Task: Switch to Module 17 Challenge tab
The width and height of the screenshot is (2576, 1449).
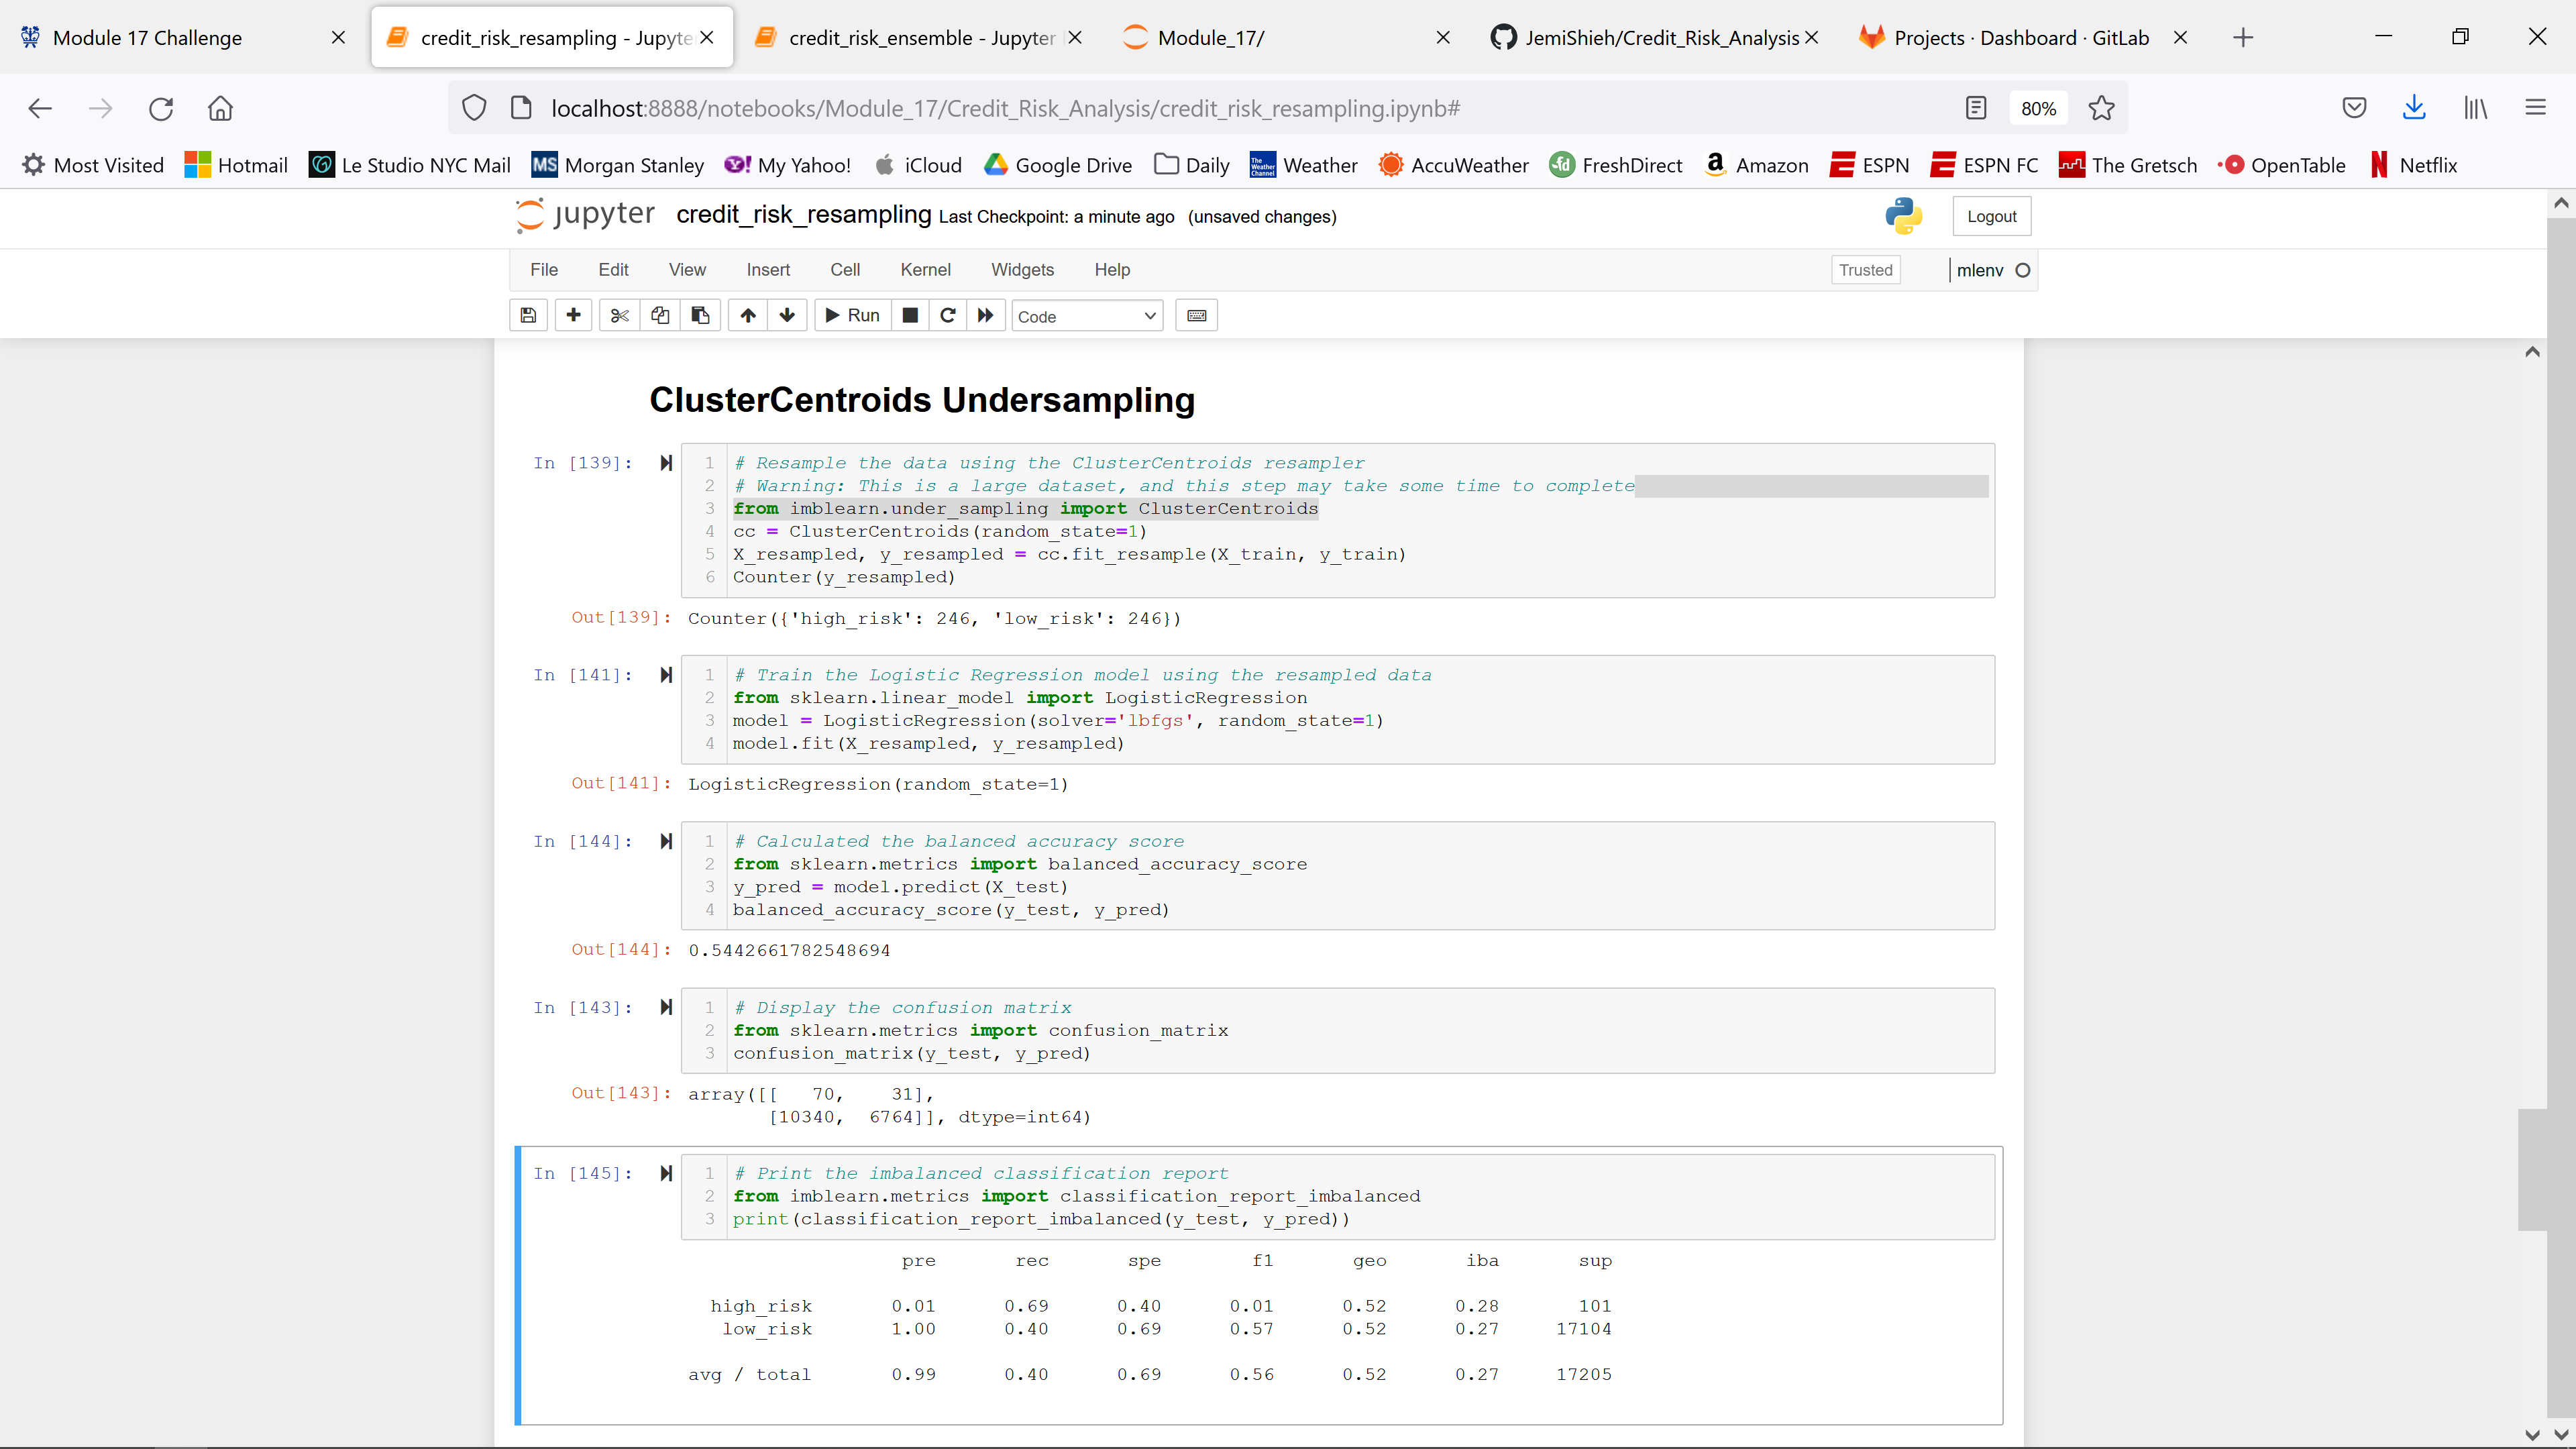Action: pyautogui.click(x=184, y=38)
